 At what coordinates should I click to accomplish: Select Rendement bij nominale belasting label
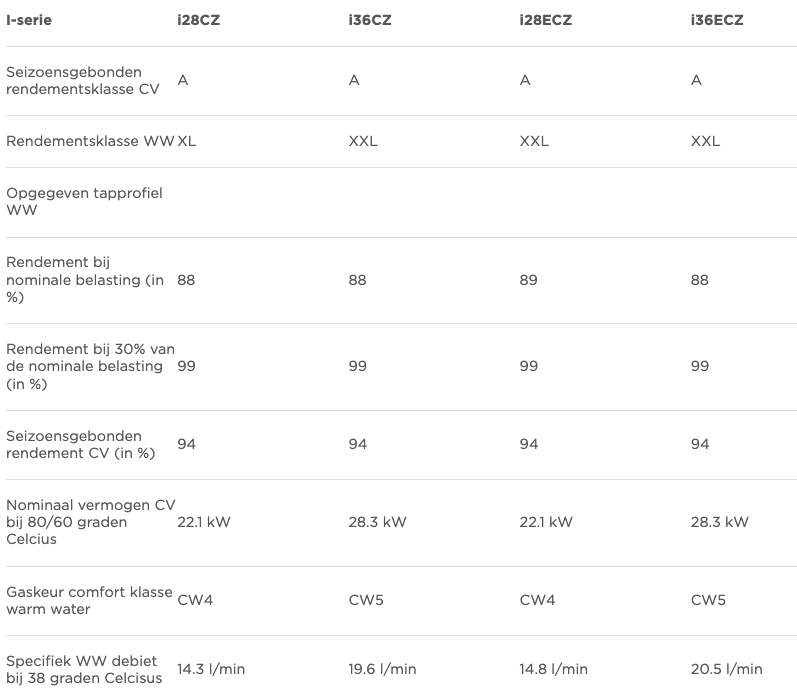(85, 280)
